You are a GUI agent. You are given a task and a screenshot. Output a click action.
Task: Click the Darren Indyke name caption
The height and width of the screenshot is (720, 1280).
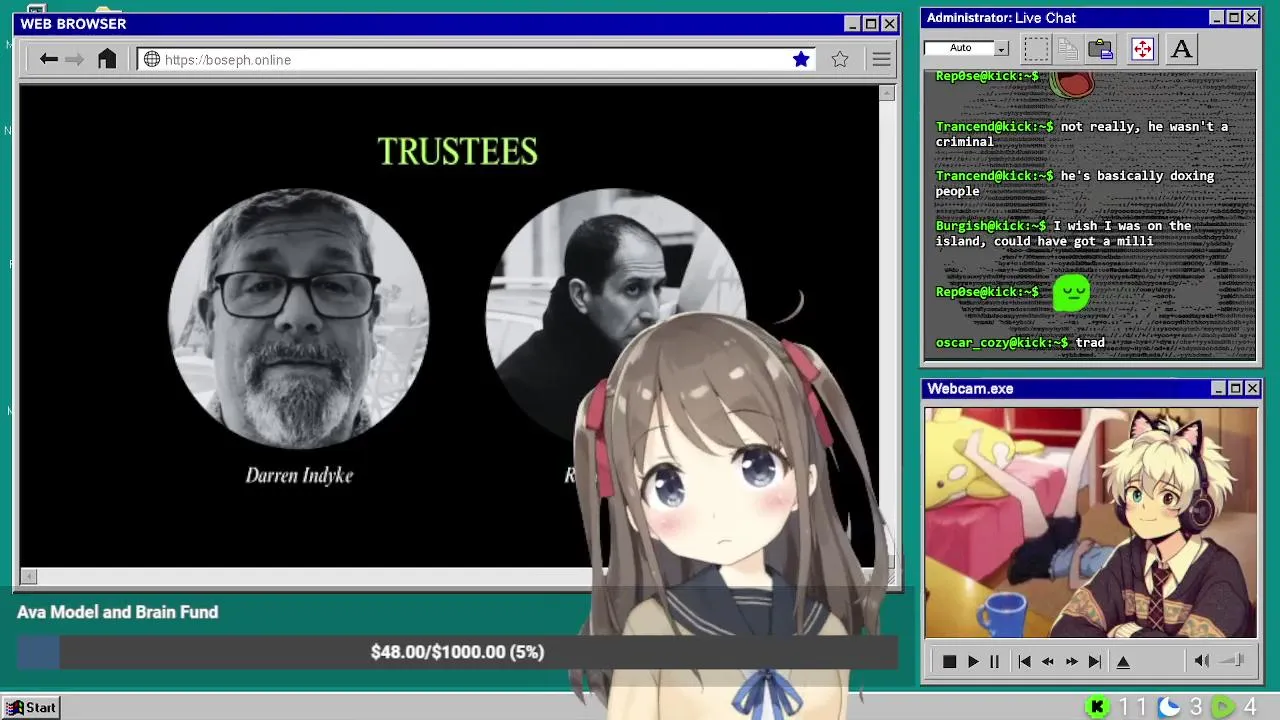click(299, 475)
